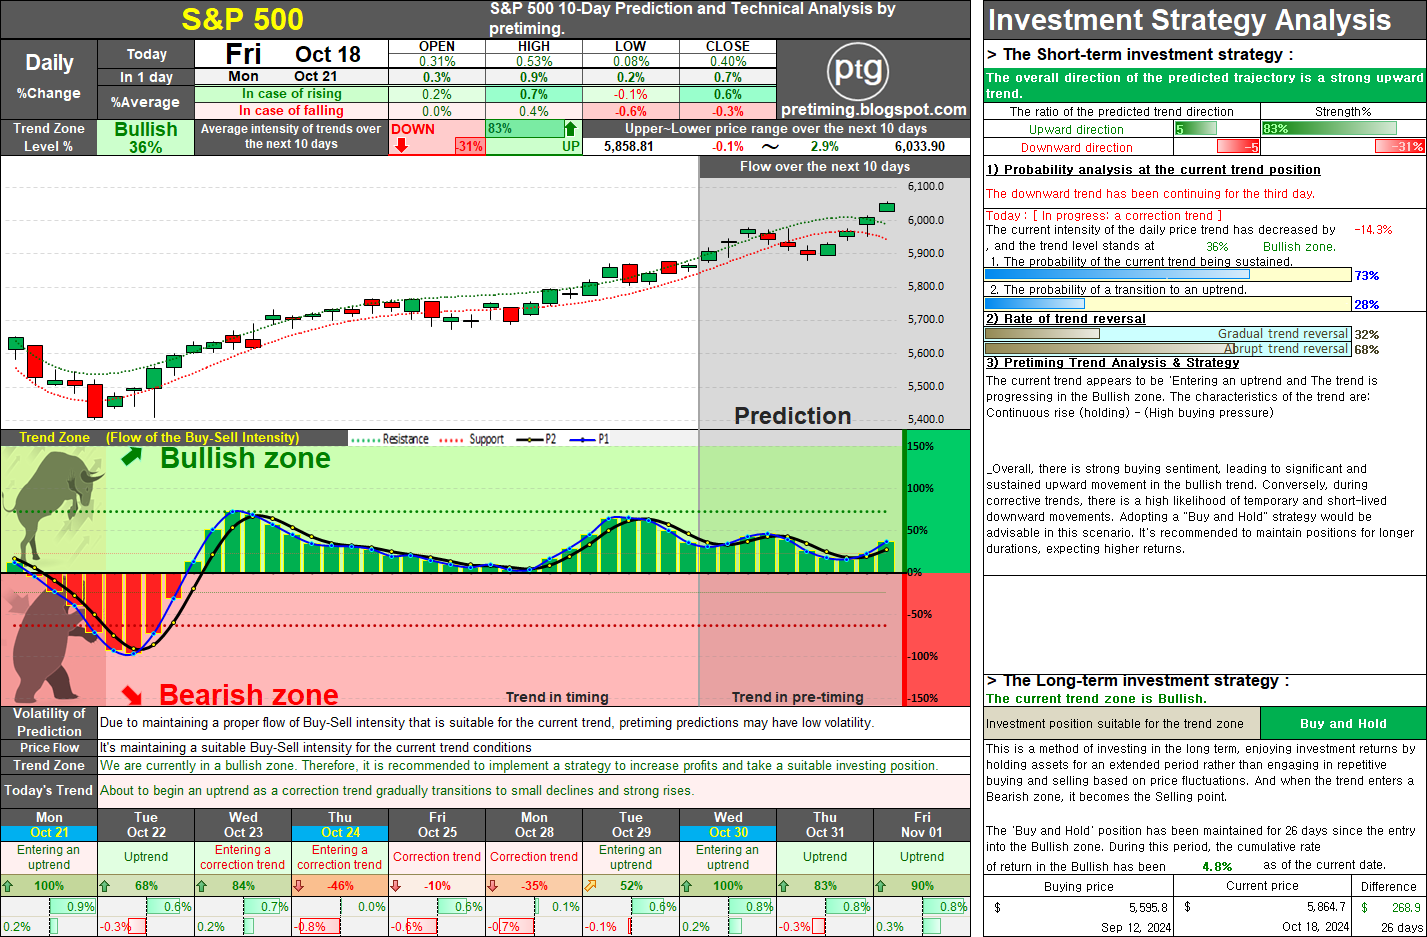
Task: Click green up arrow beside Oct 30's 100%
Action: 687,885
